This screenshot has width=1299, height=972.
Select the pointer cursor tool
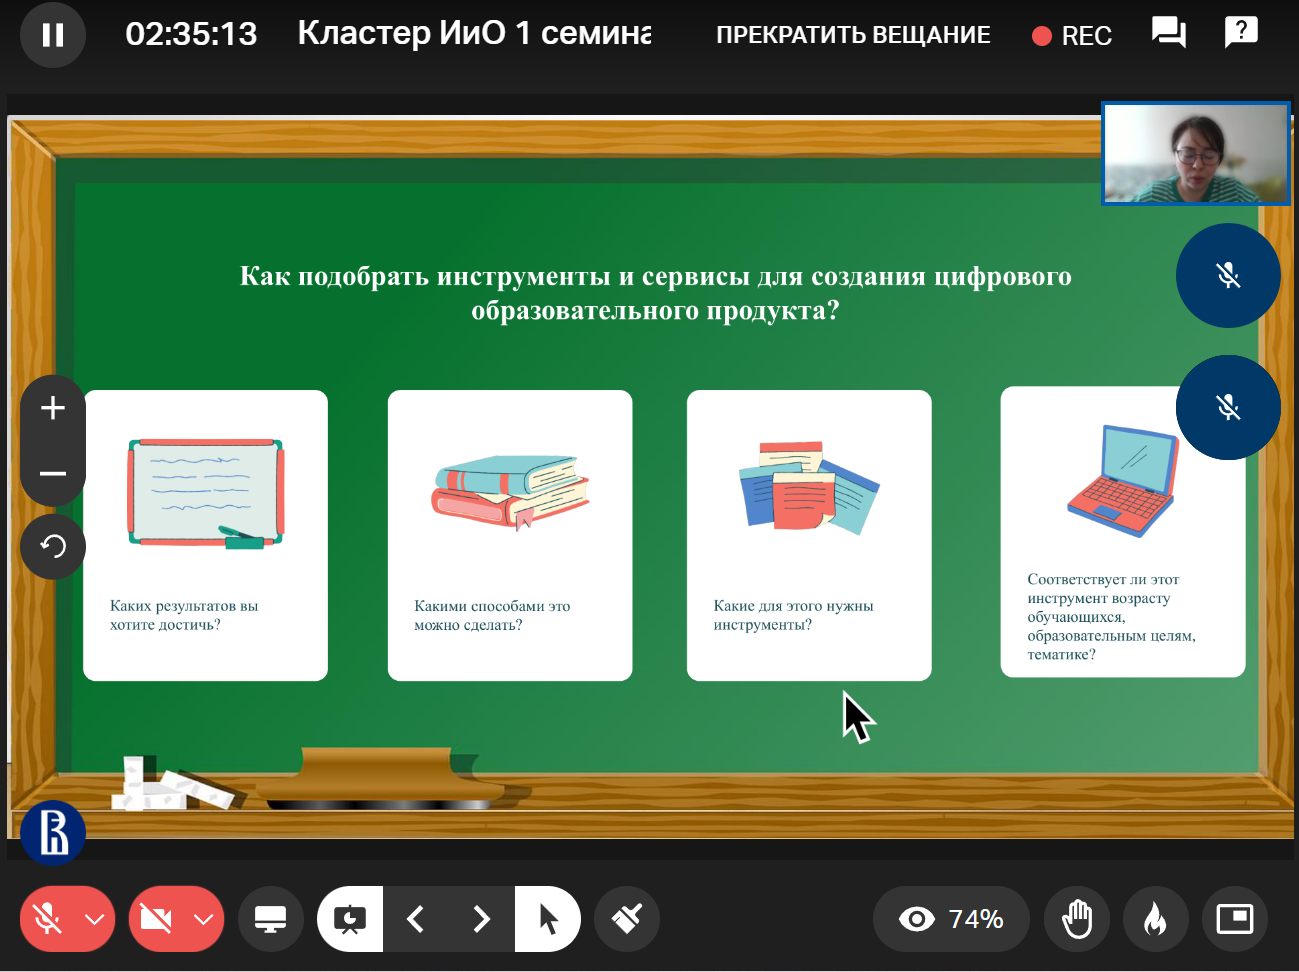[x=547, y=918]
